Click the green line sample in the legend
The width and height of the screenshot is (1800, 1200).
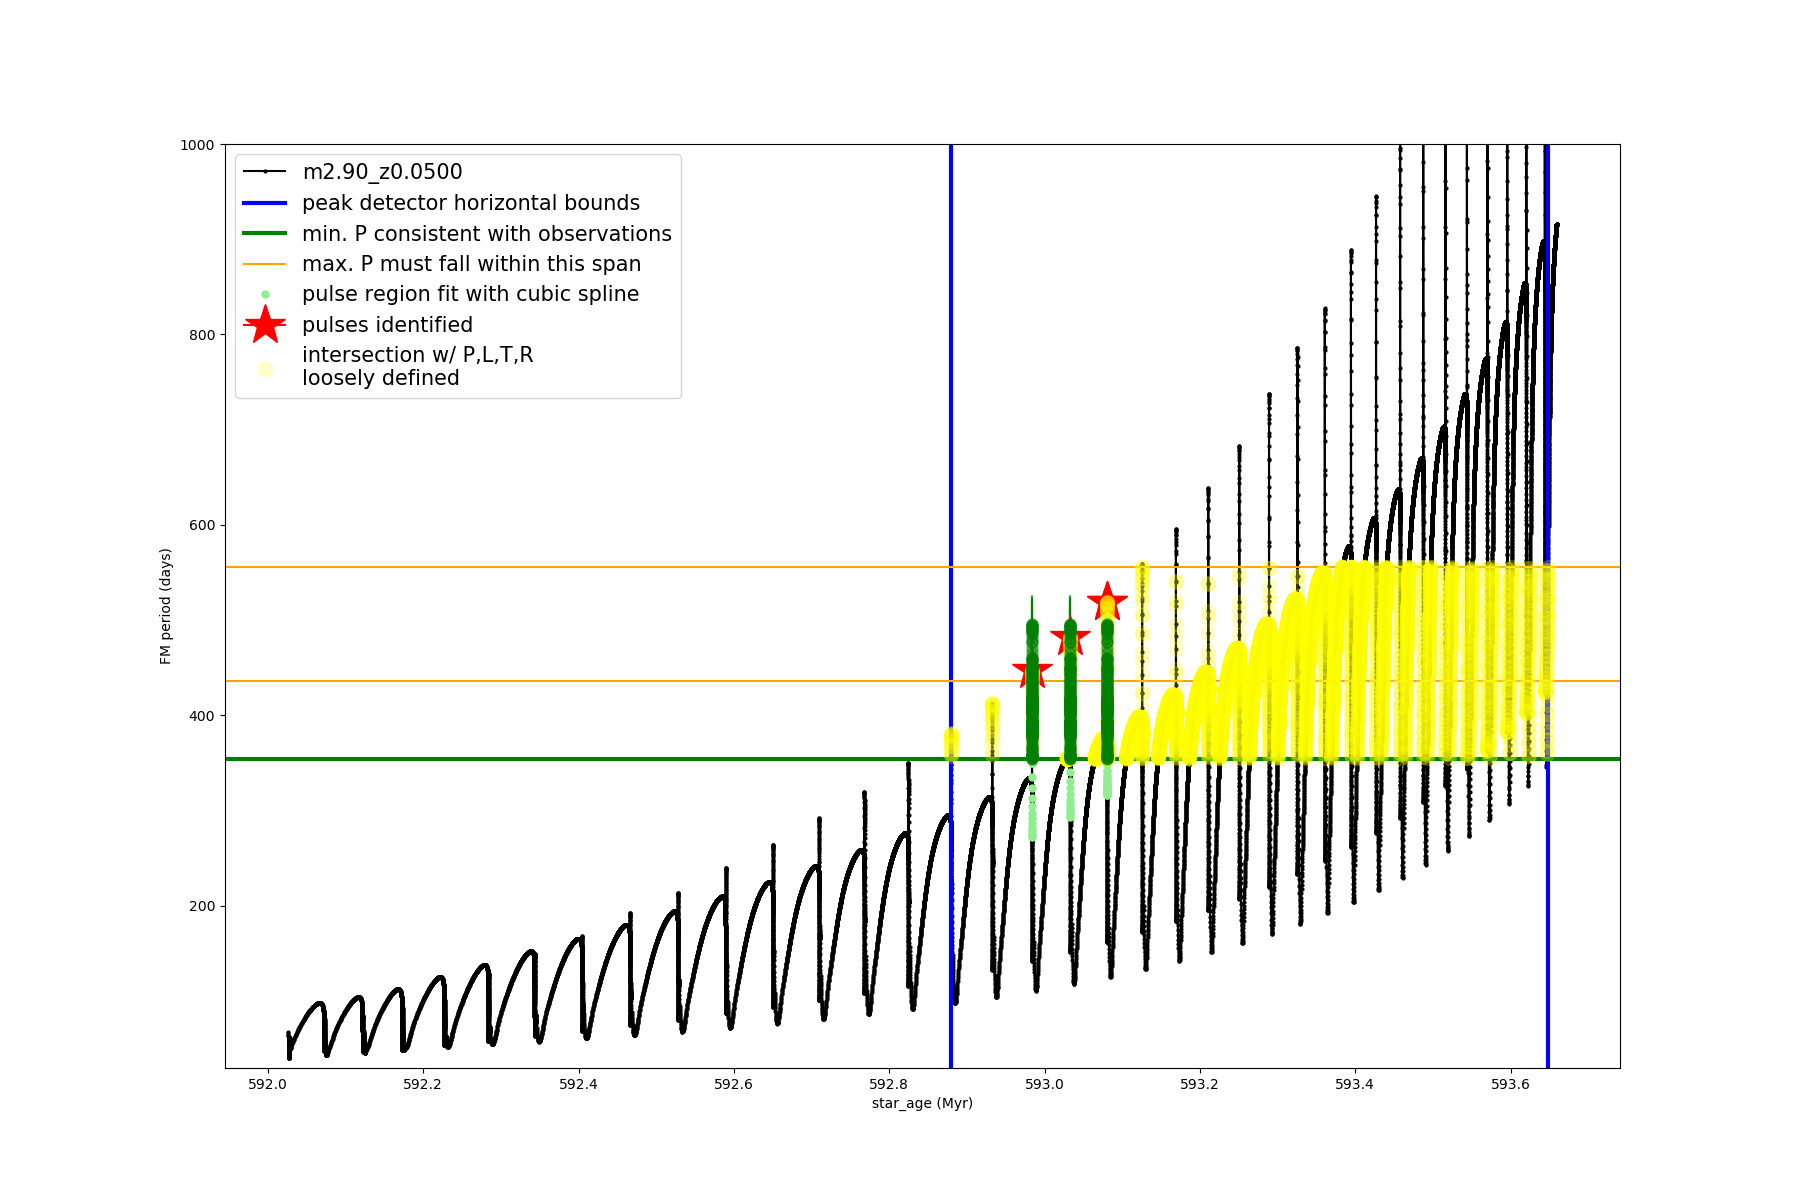pyautogui.click(x=265, y=234)
